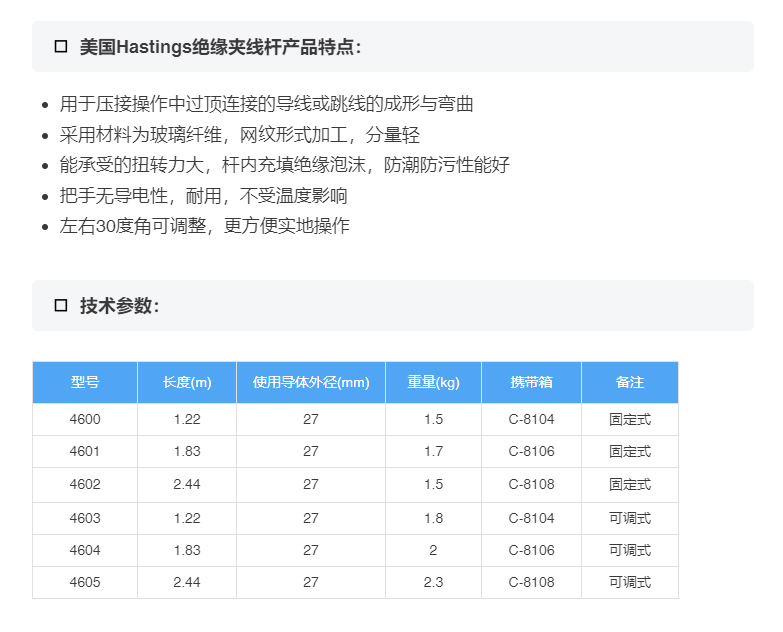Viewport: 783px width, 632px height.
Task: Click the 备注 column header
Action: point(630,382)
